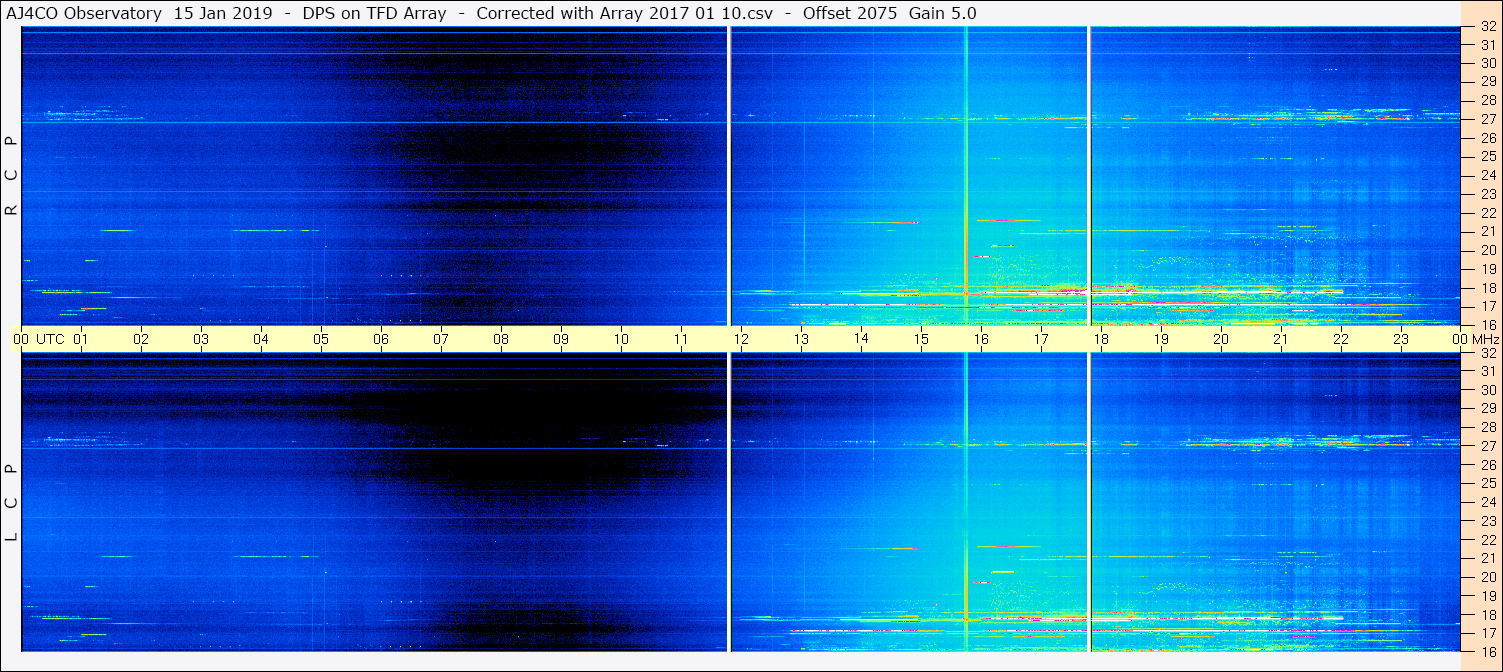Select hour '11' on the UTC axis
This screenshot has height=672, width=1503.
click(x=681, y=339)
